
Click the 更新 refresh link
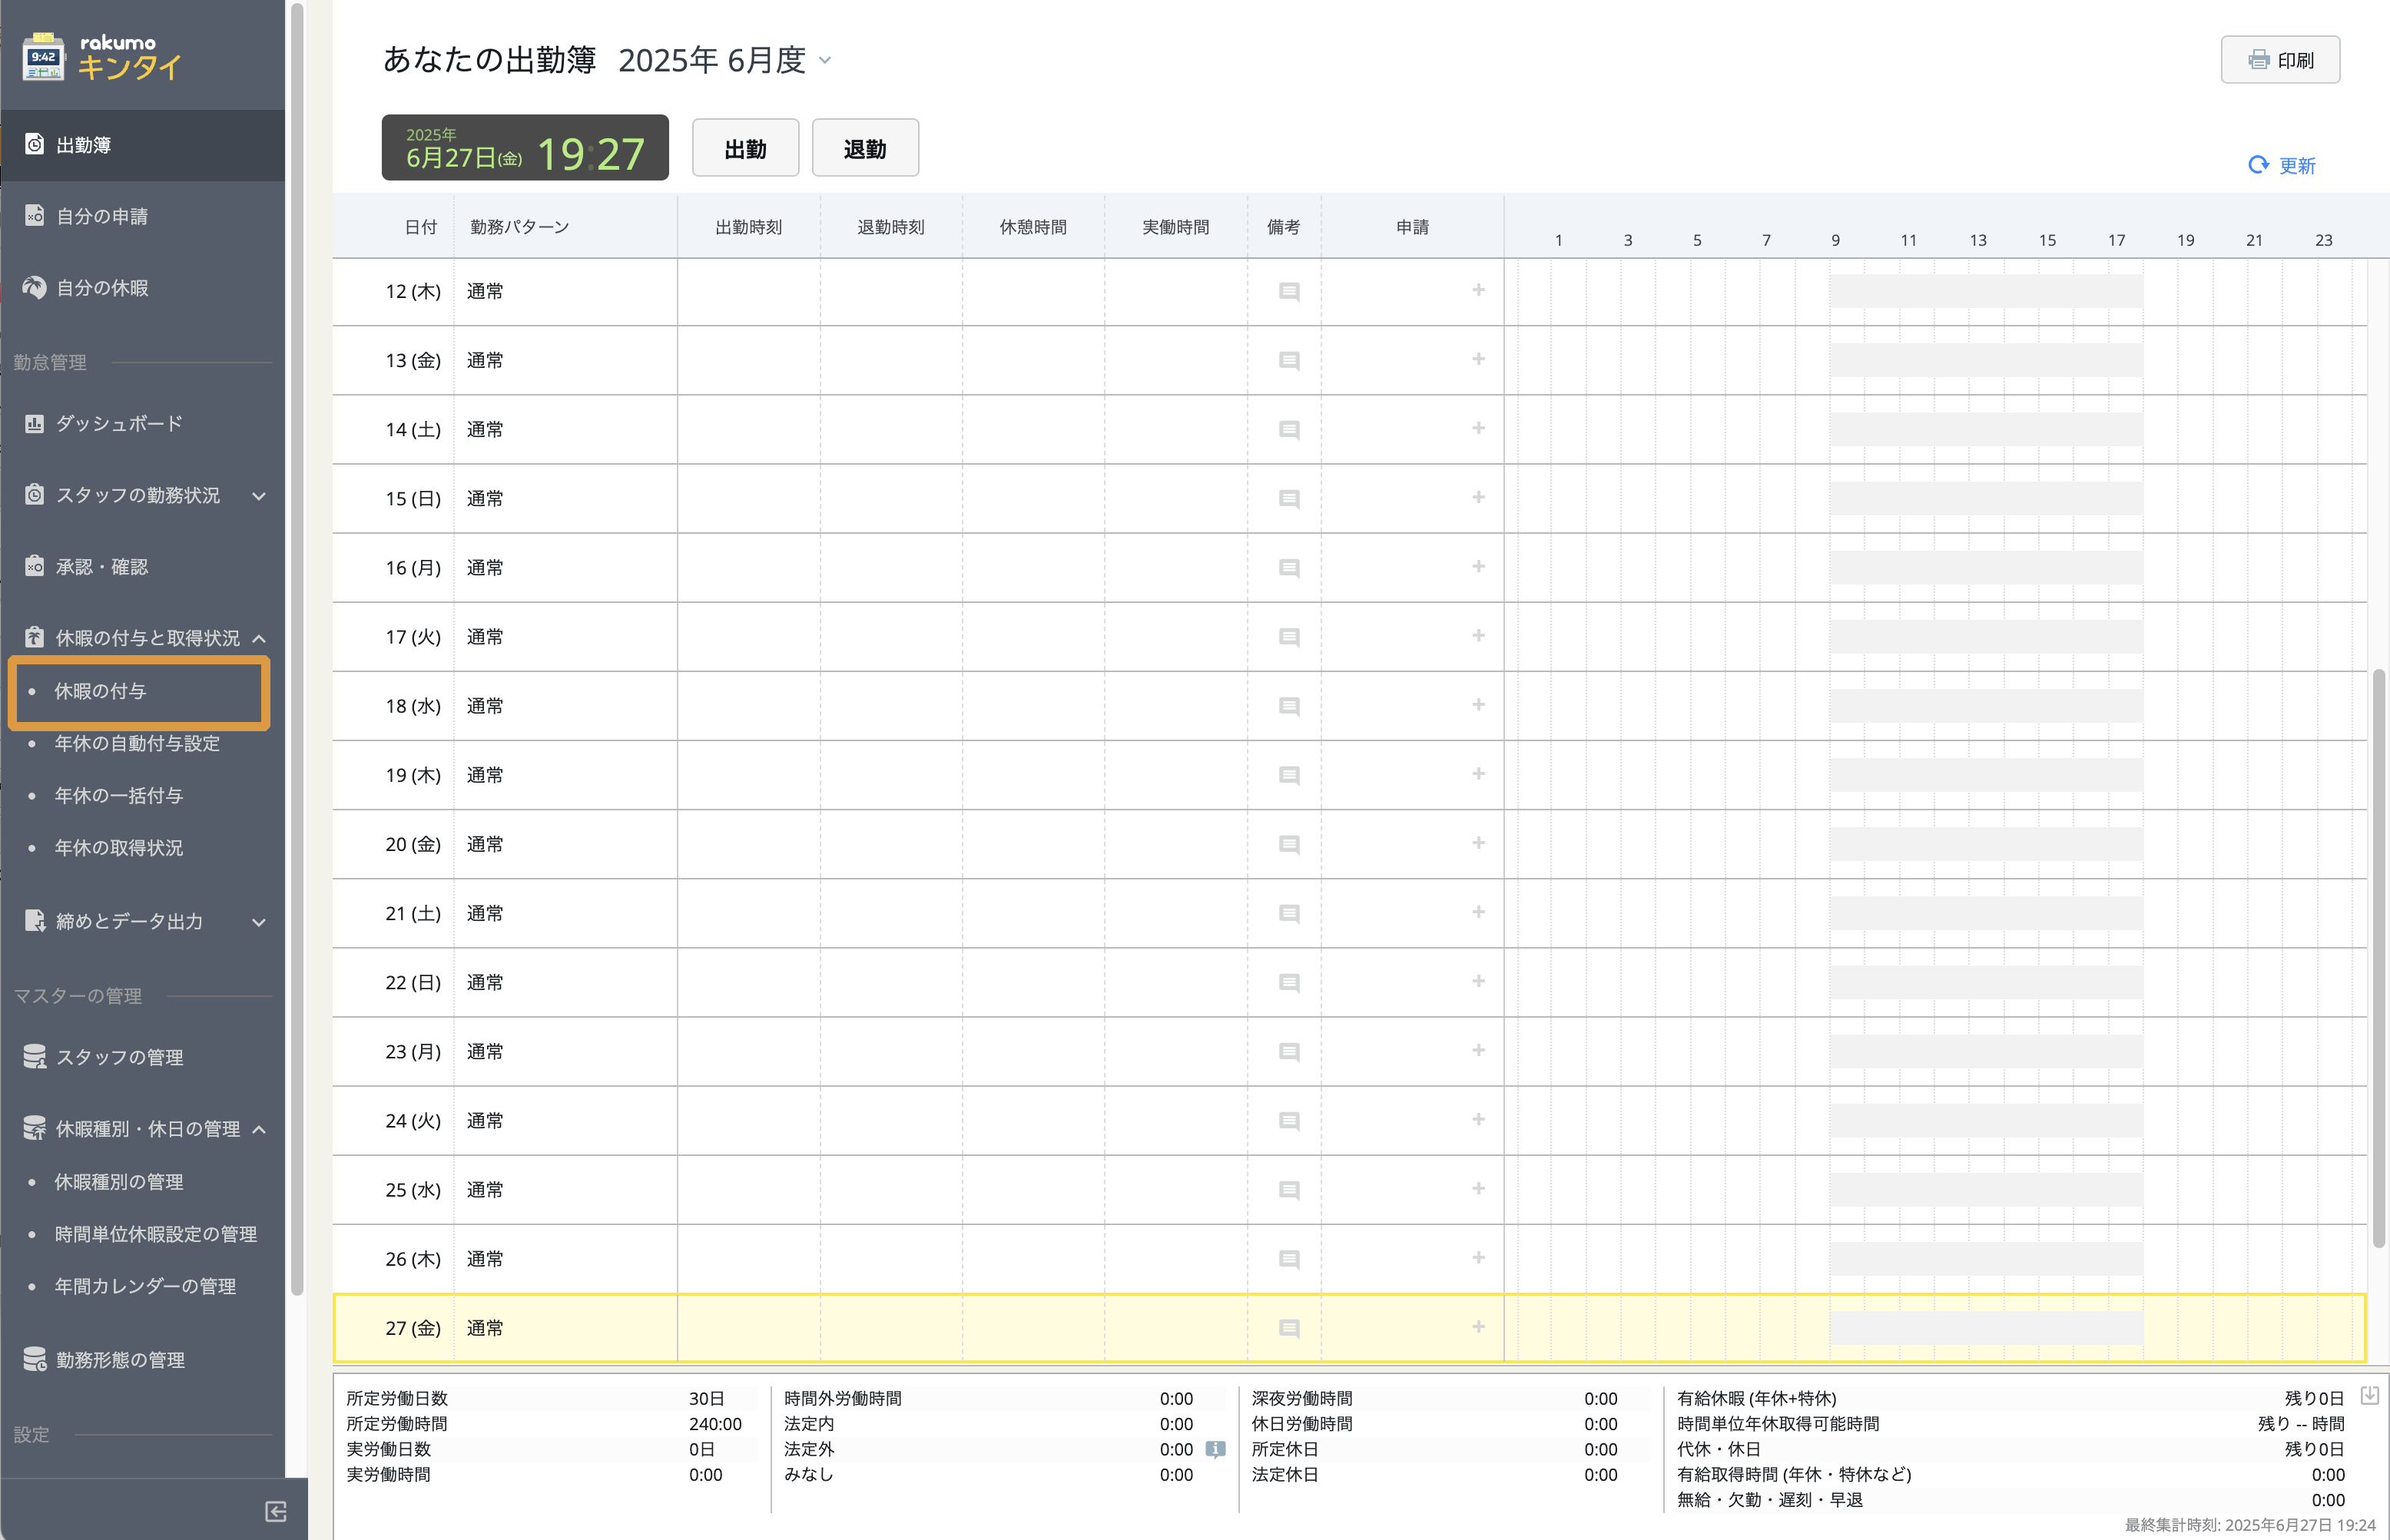click(2281, 165)
